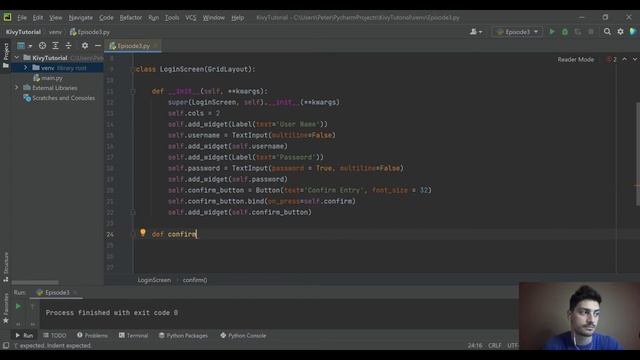Open the View menu
The height and width of the screenshot is (360, 640).
click(56, 18)
